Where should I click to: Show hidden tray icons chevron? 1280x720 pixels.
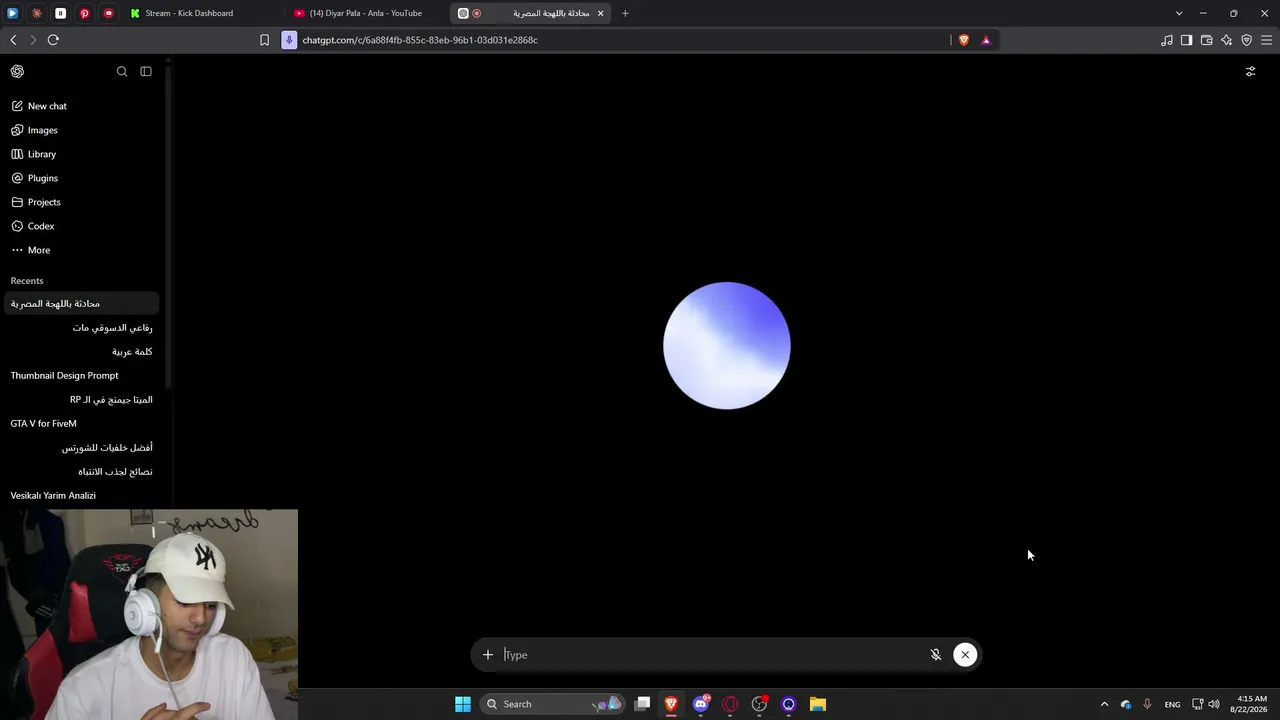coord(1104,704)
